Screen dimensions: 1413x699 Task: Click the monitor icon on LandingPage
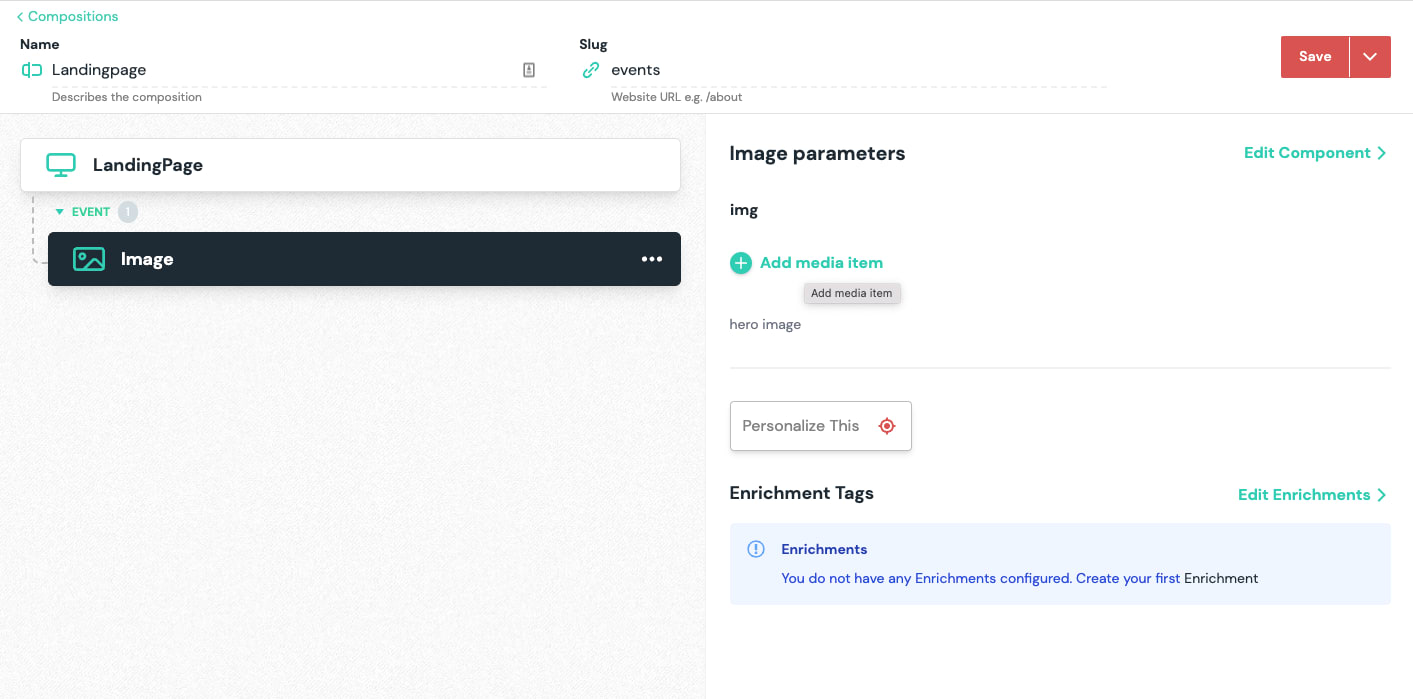[61, 165]
